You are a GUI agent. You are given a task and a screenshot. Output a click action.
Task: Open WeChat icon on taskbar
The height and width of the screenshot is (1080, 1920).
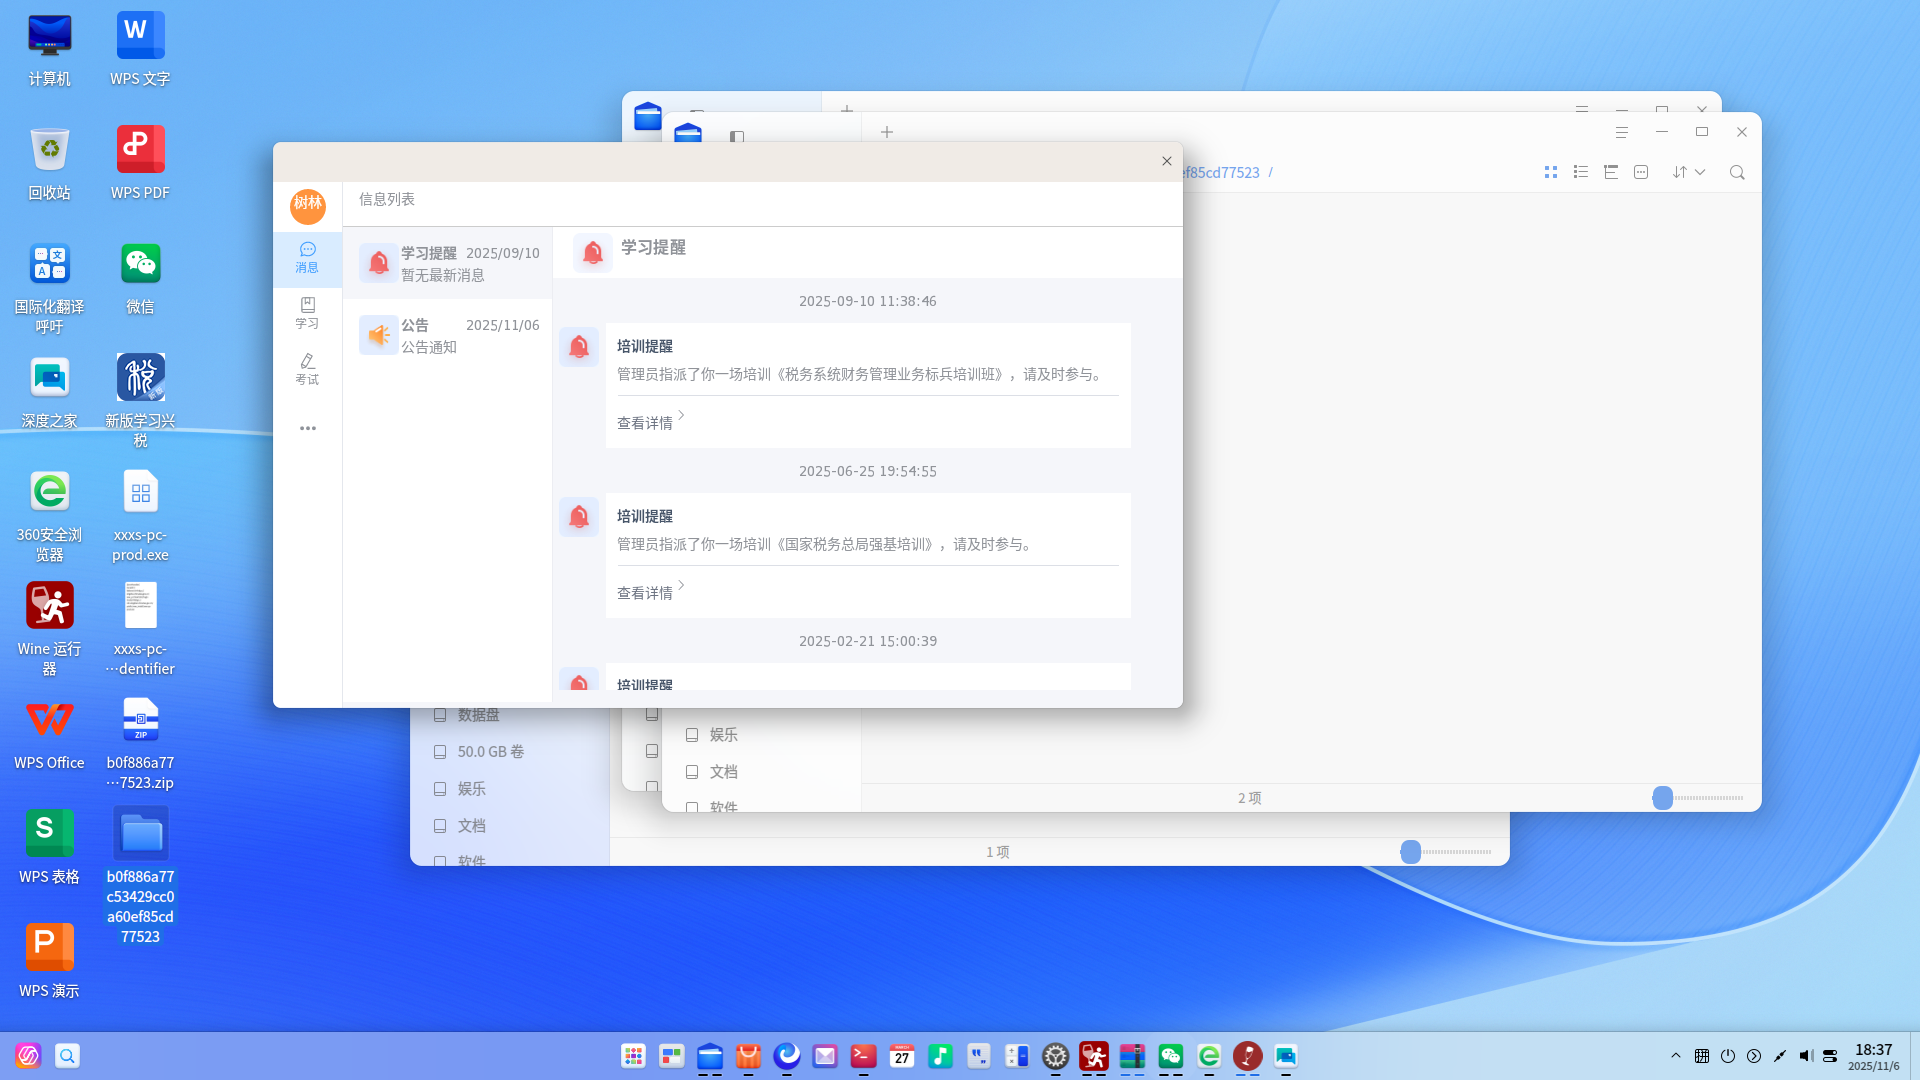pyautogui.click(x=1171, y=1056)
